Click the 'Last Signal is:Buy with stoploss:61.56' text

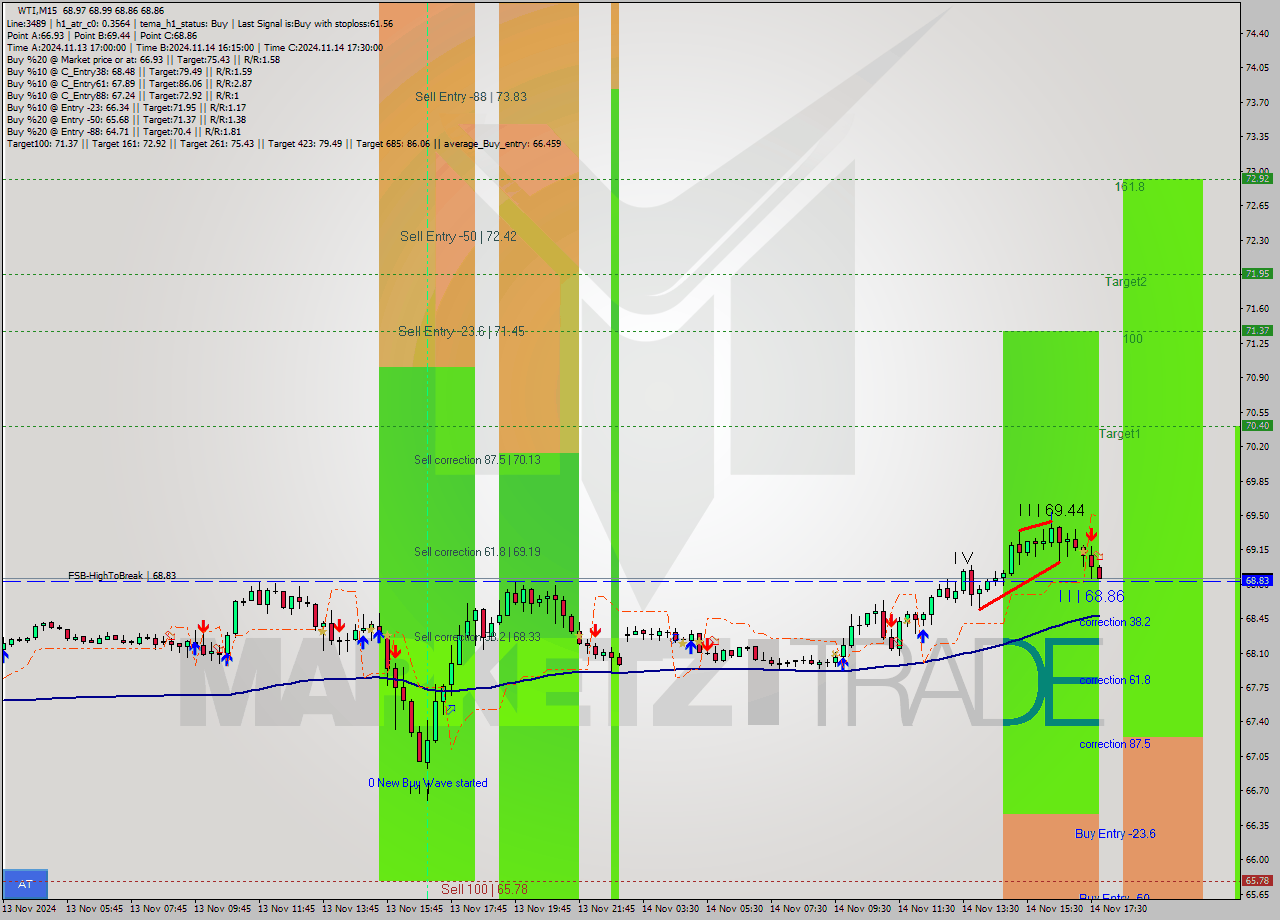[314, 23]
